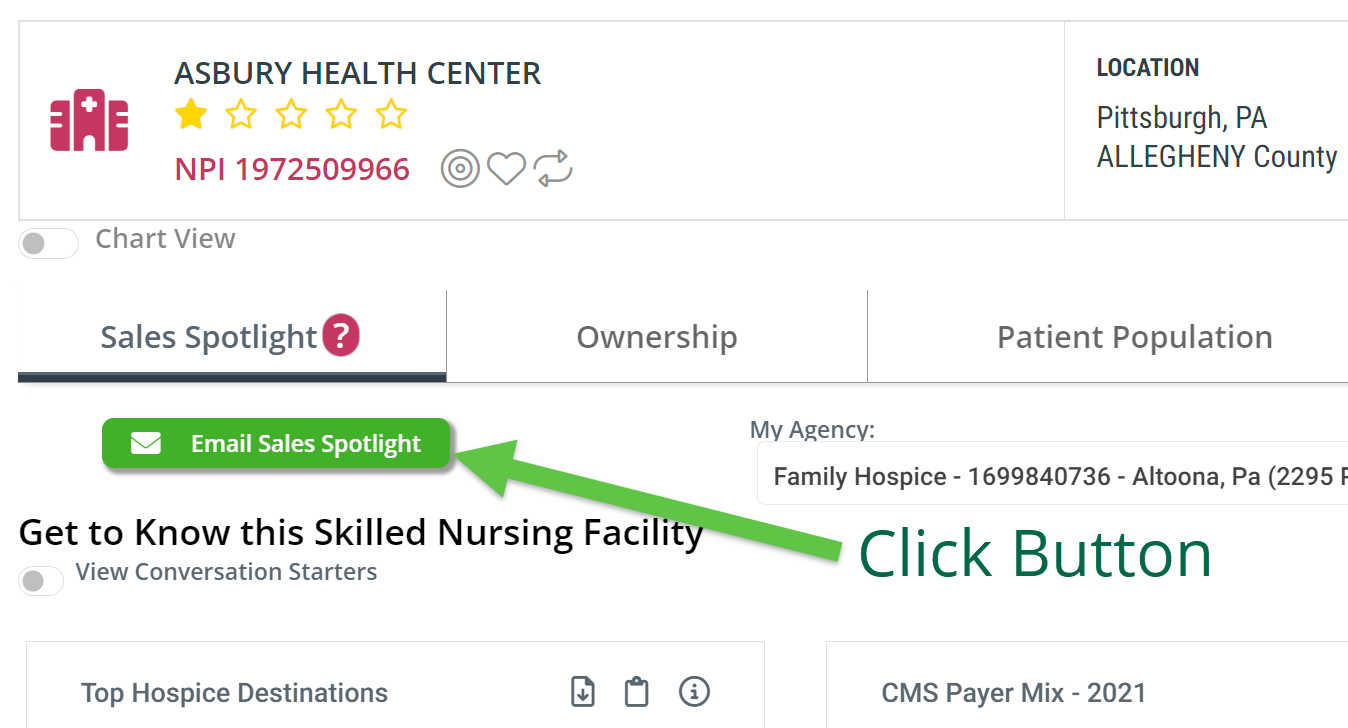Click the Asbury Health Center title

[358, 73]
